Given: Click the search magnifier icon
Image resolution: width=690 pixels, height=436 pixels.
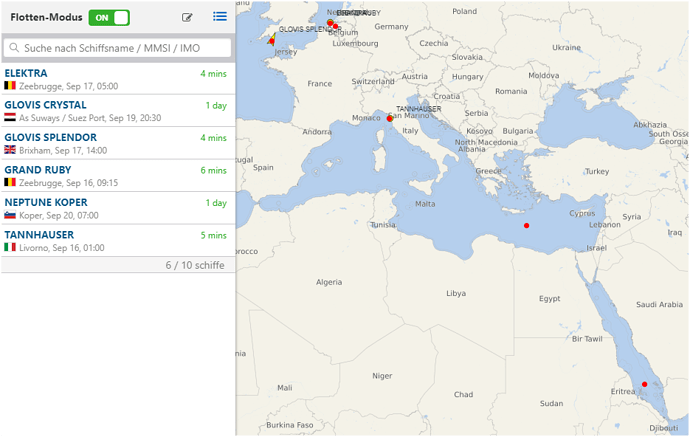Looking at the screenshot, I should [x=14, y=48].
